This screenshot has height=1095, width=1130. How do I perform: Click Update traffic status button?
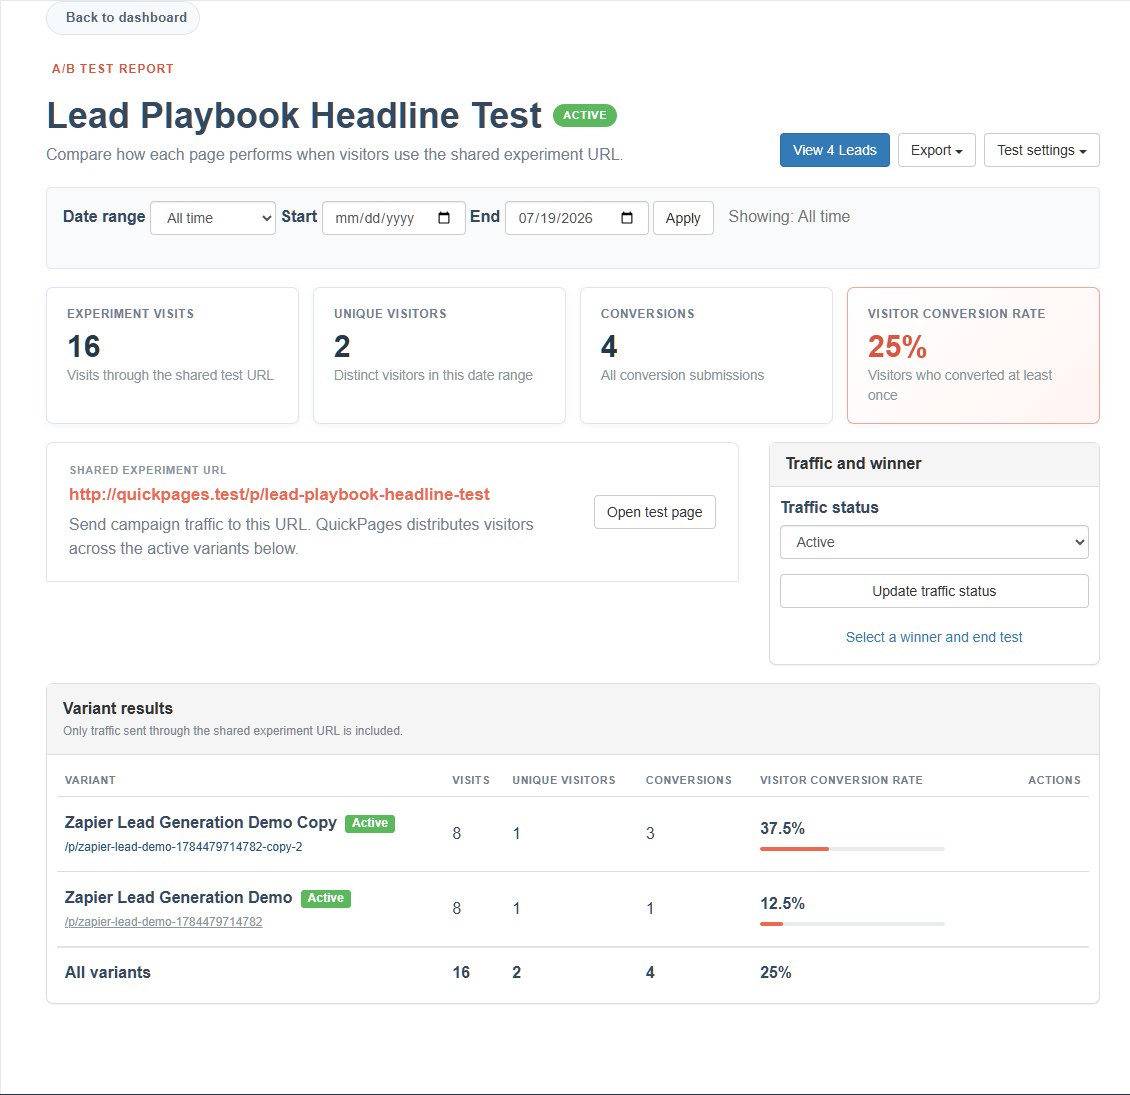tap(934, 591)
